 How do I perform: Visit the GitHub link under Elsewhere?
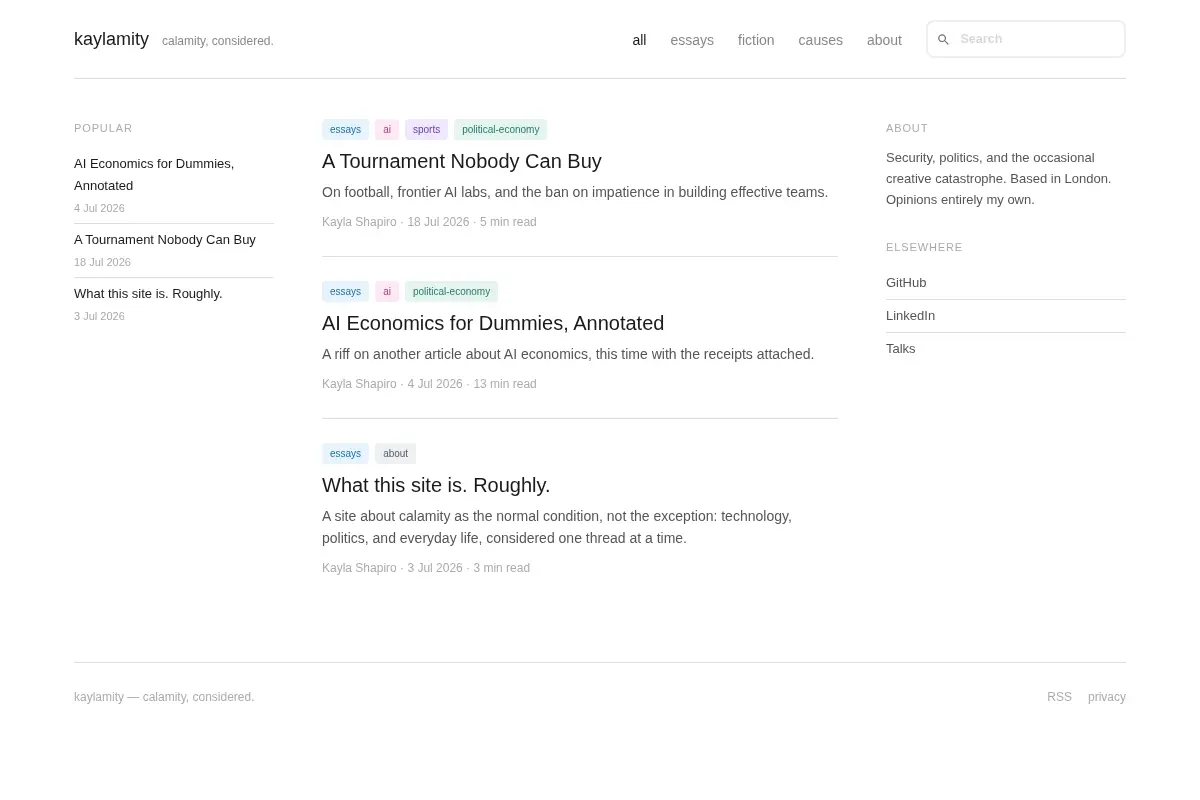click(x=906, y=283)
